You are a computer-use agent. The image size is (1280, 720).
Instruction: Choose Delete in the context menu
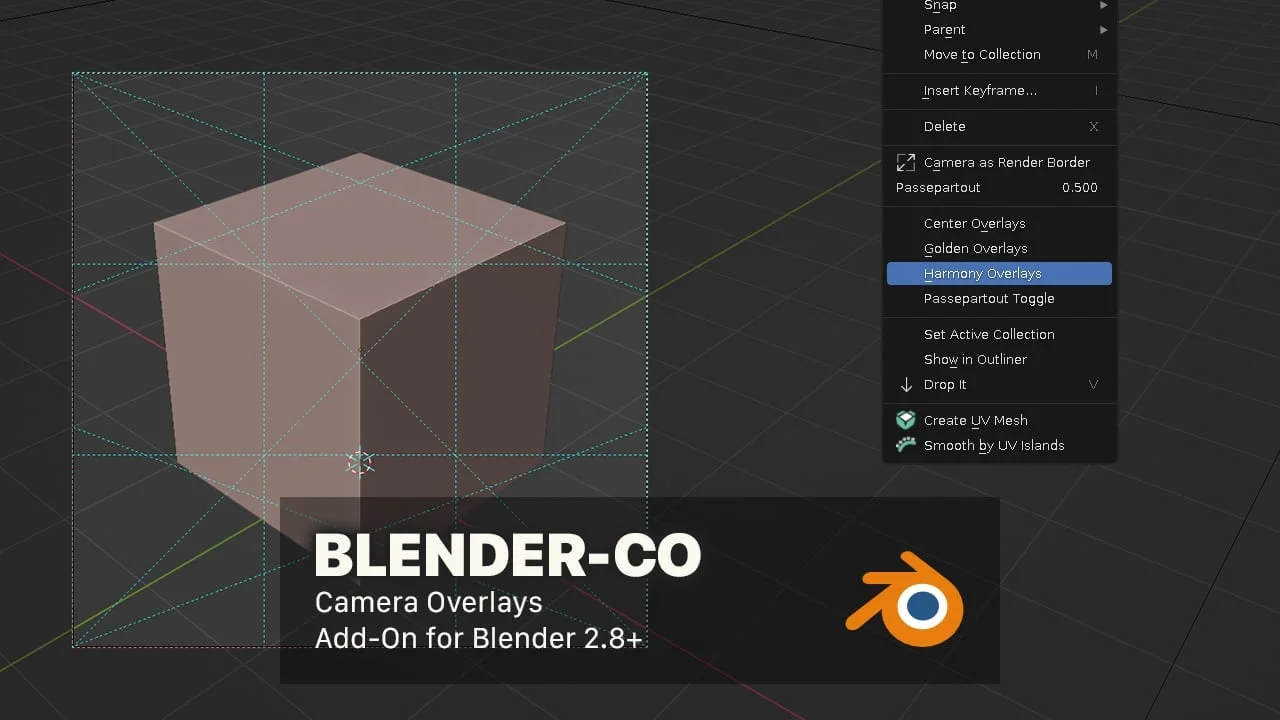coord(944,127)
